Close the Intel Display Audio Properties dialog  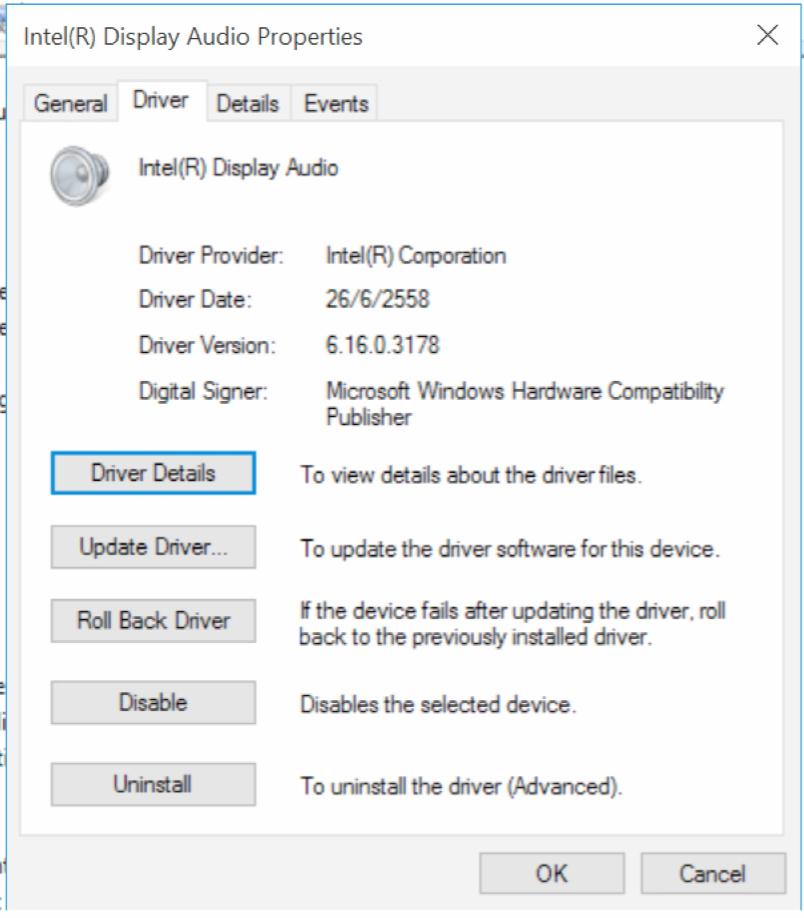pos(767,37)
